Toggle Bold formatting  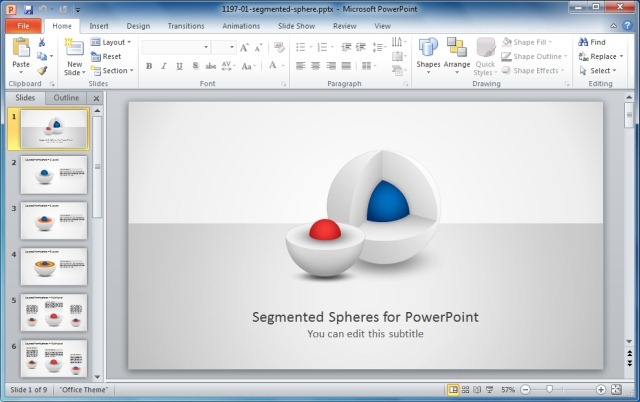[x=149, y=66]
